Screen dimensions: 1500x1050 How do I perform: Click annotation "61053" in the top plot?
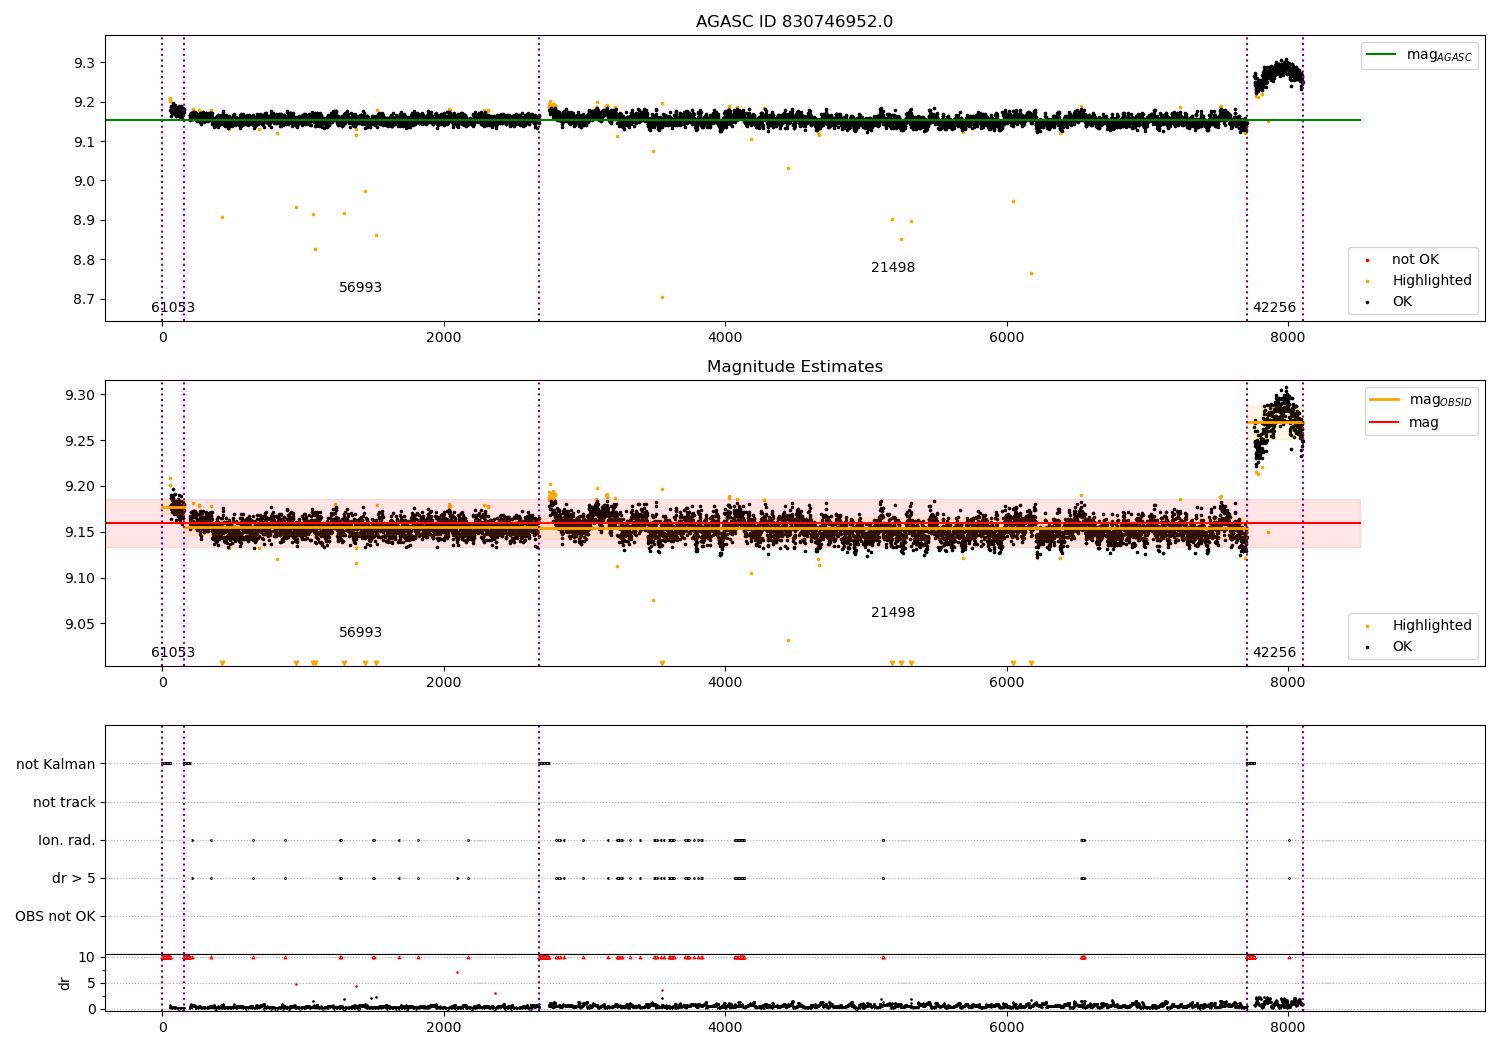tap(173, 307)
